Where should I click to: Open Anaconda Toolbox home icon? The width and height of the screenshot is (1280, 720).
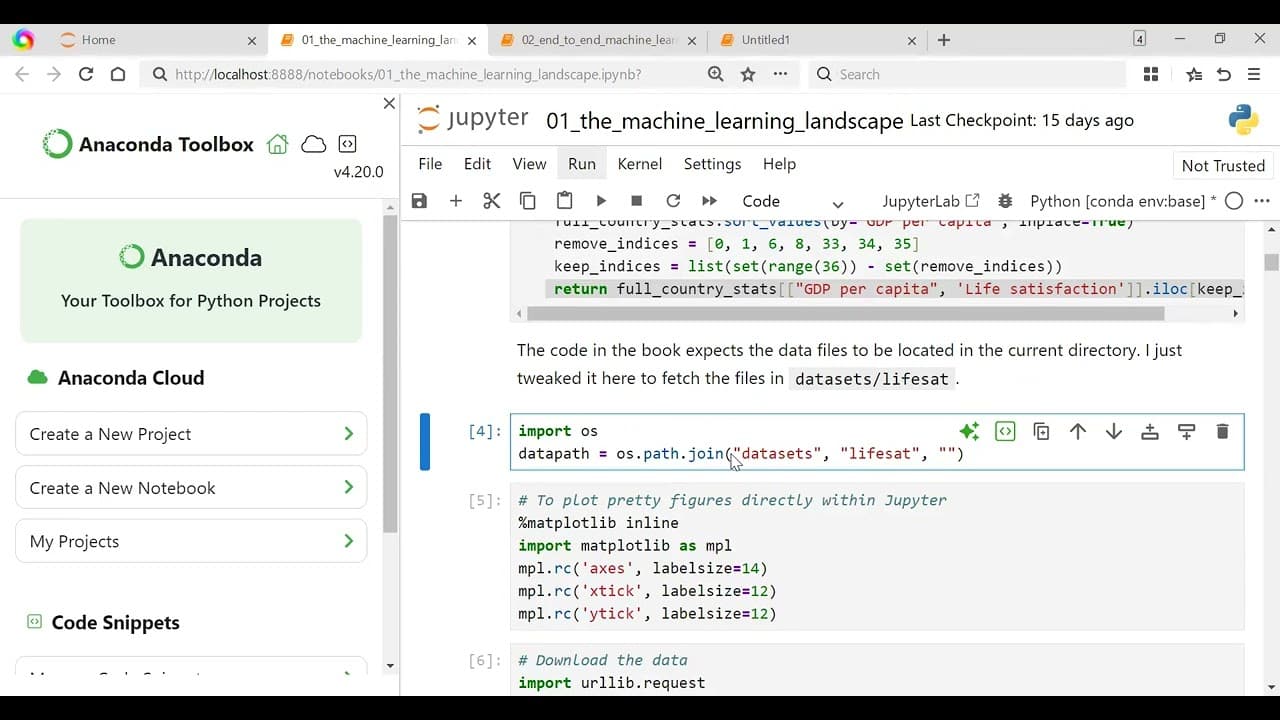click(x=277, y=144)
